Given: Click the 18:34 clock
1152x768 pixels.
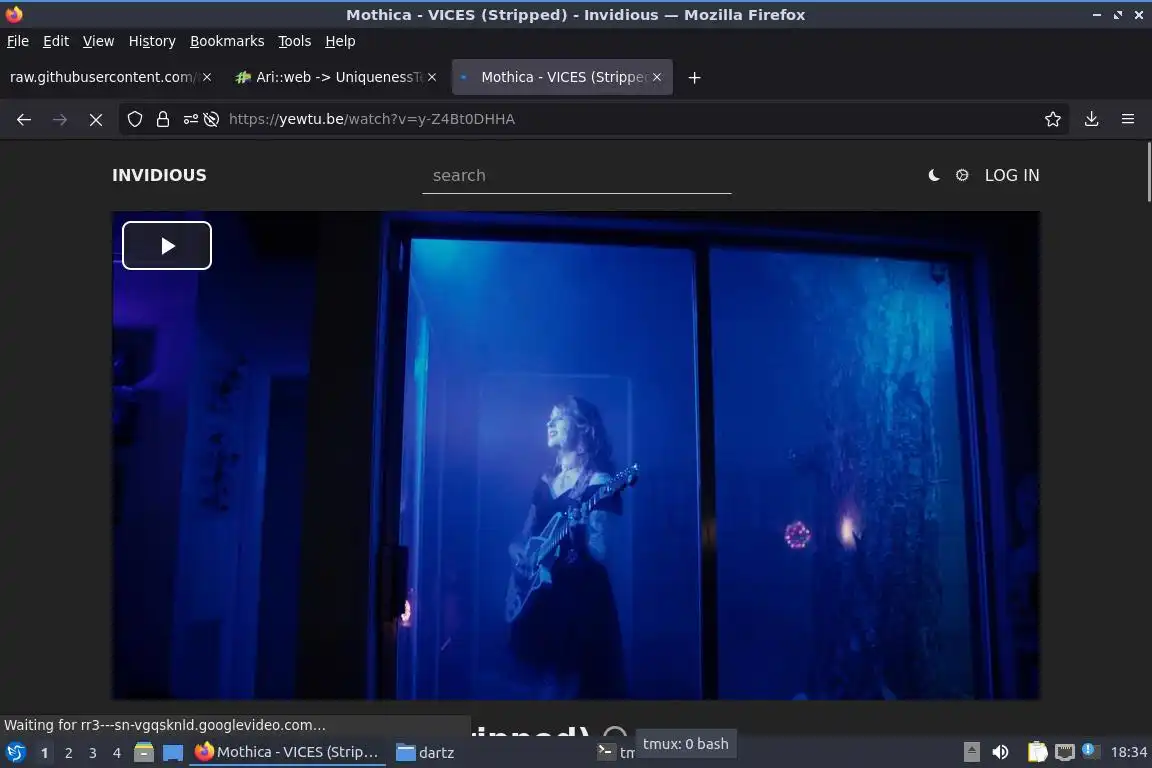Looking at the screenshot, I should click(1128, 752).
